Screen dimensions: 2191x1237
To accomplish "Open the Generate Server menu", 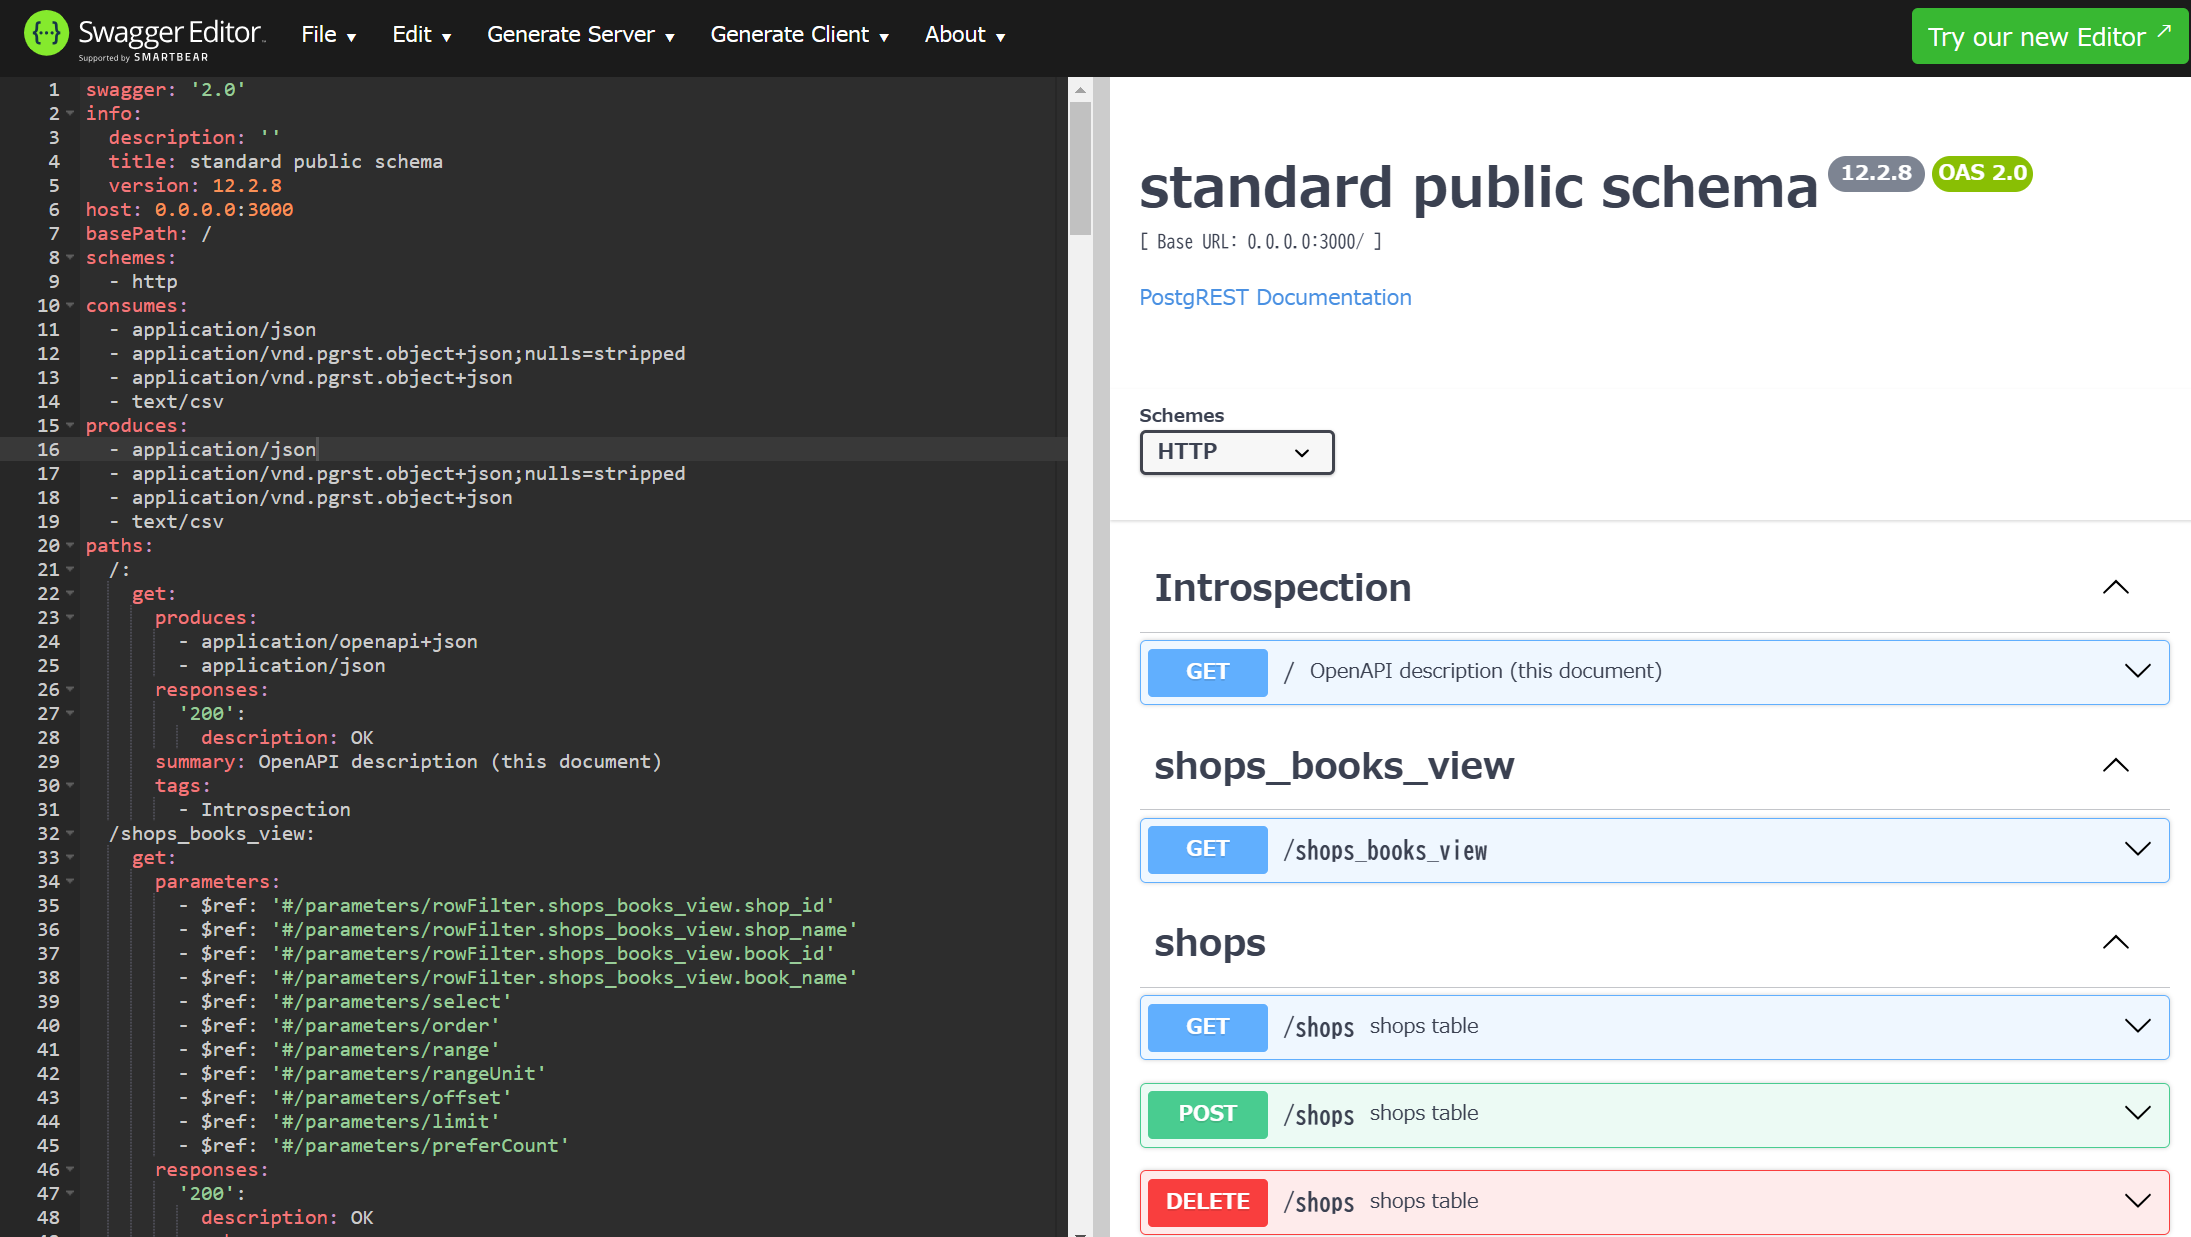I will pos(580,34).
